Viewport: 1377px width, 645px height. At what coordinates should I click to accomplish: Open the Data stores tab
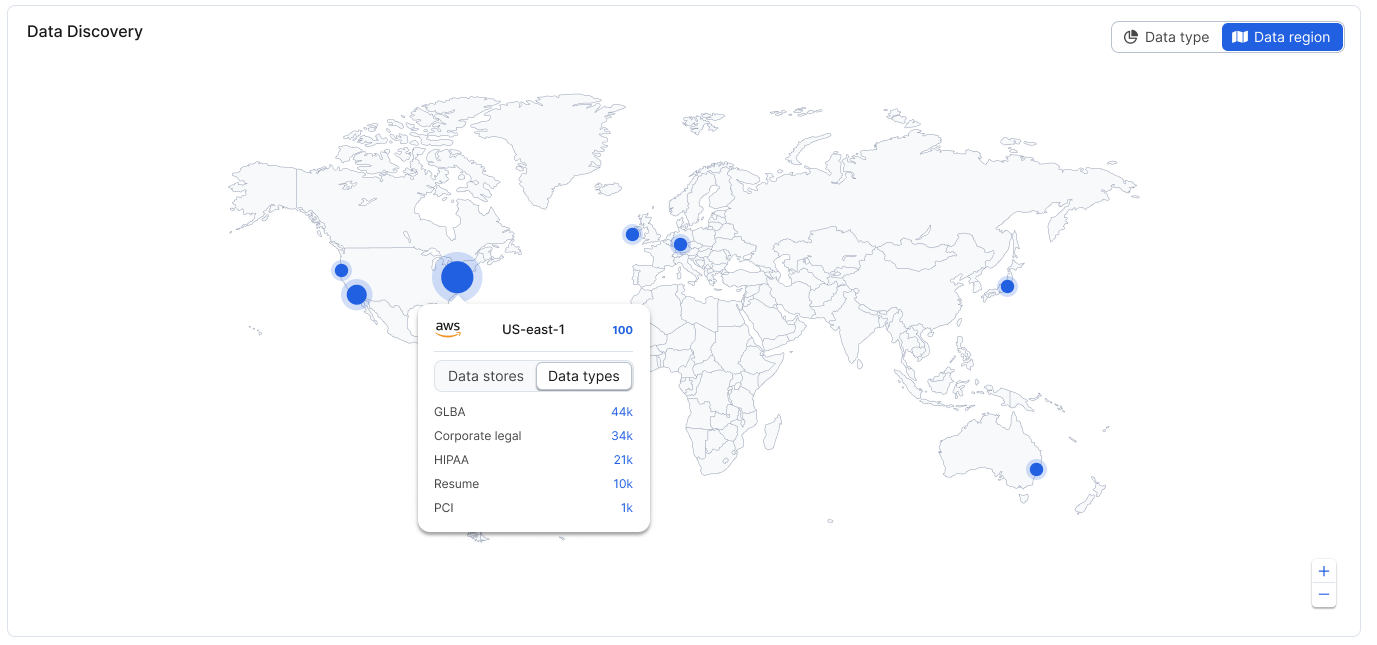tap(486, 376)
